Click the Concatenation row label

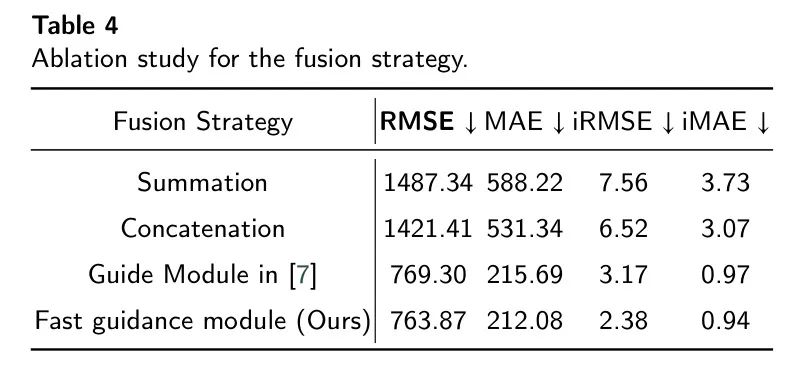click(x=203, y=229)
